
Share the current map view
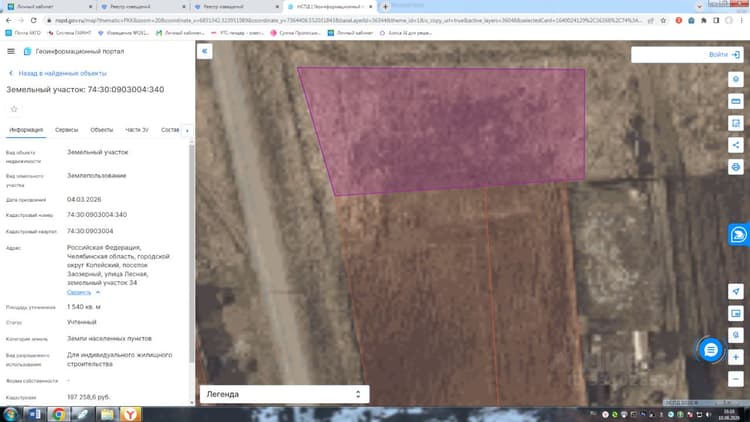click(736, 145)
